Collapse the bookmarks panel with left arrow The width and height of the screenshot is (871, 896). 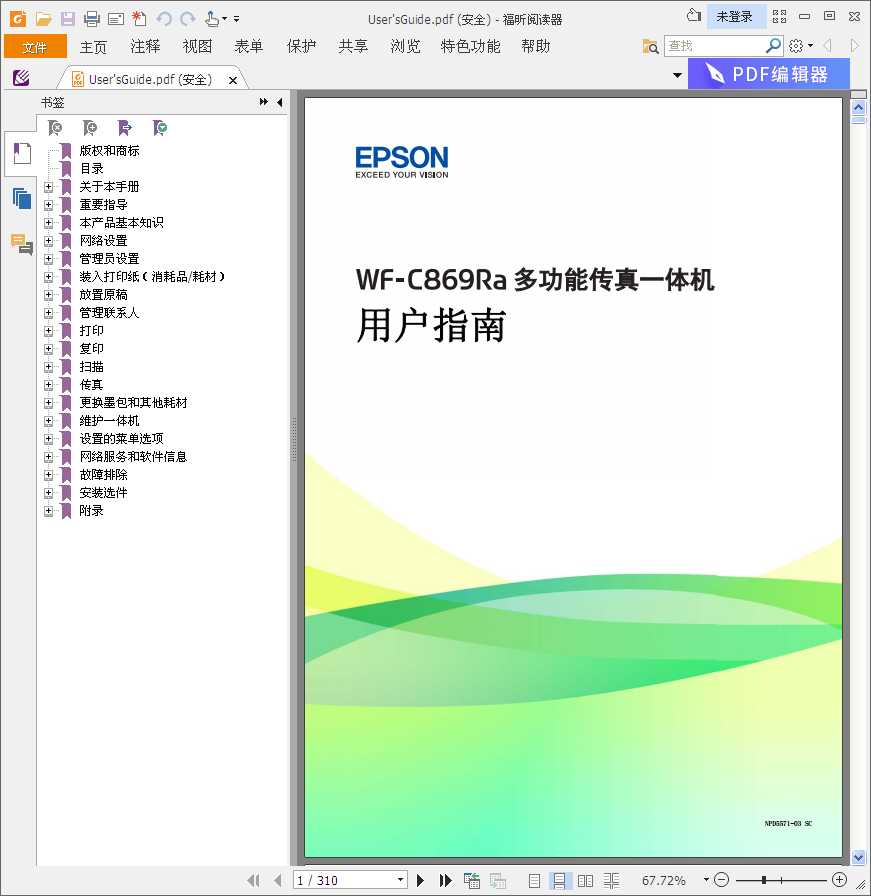pos(279,102)
